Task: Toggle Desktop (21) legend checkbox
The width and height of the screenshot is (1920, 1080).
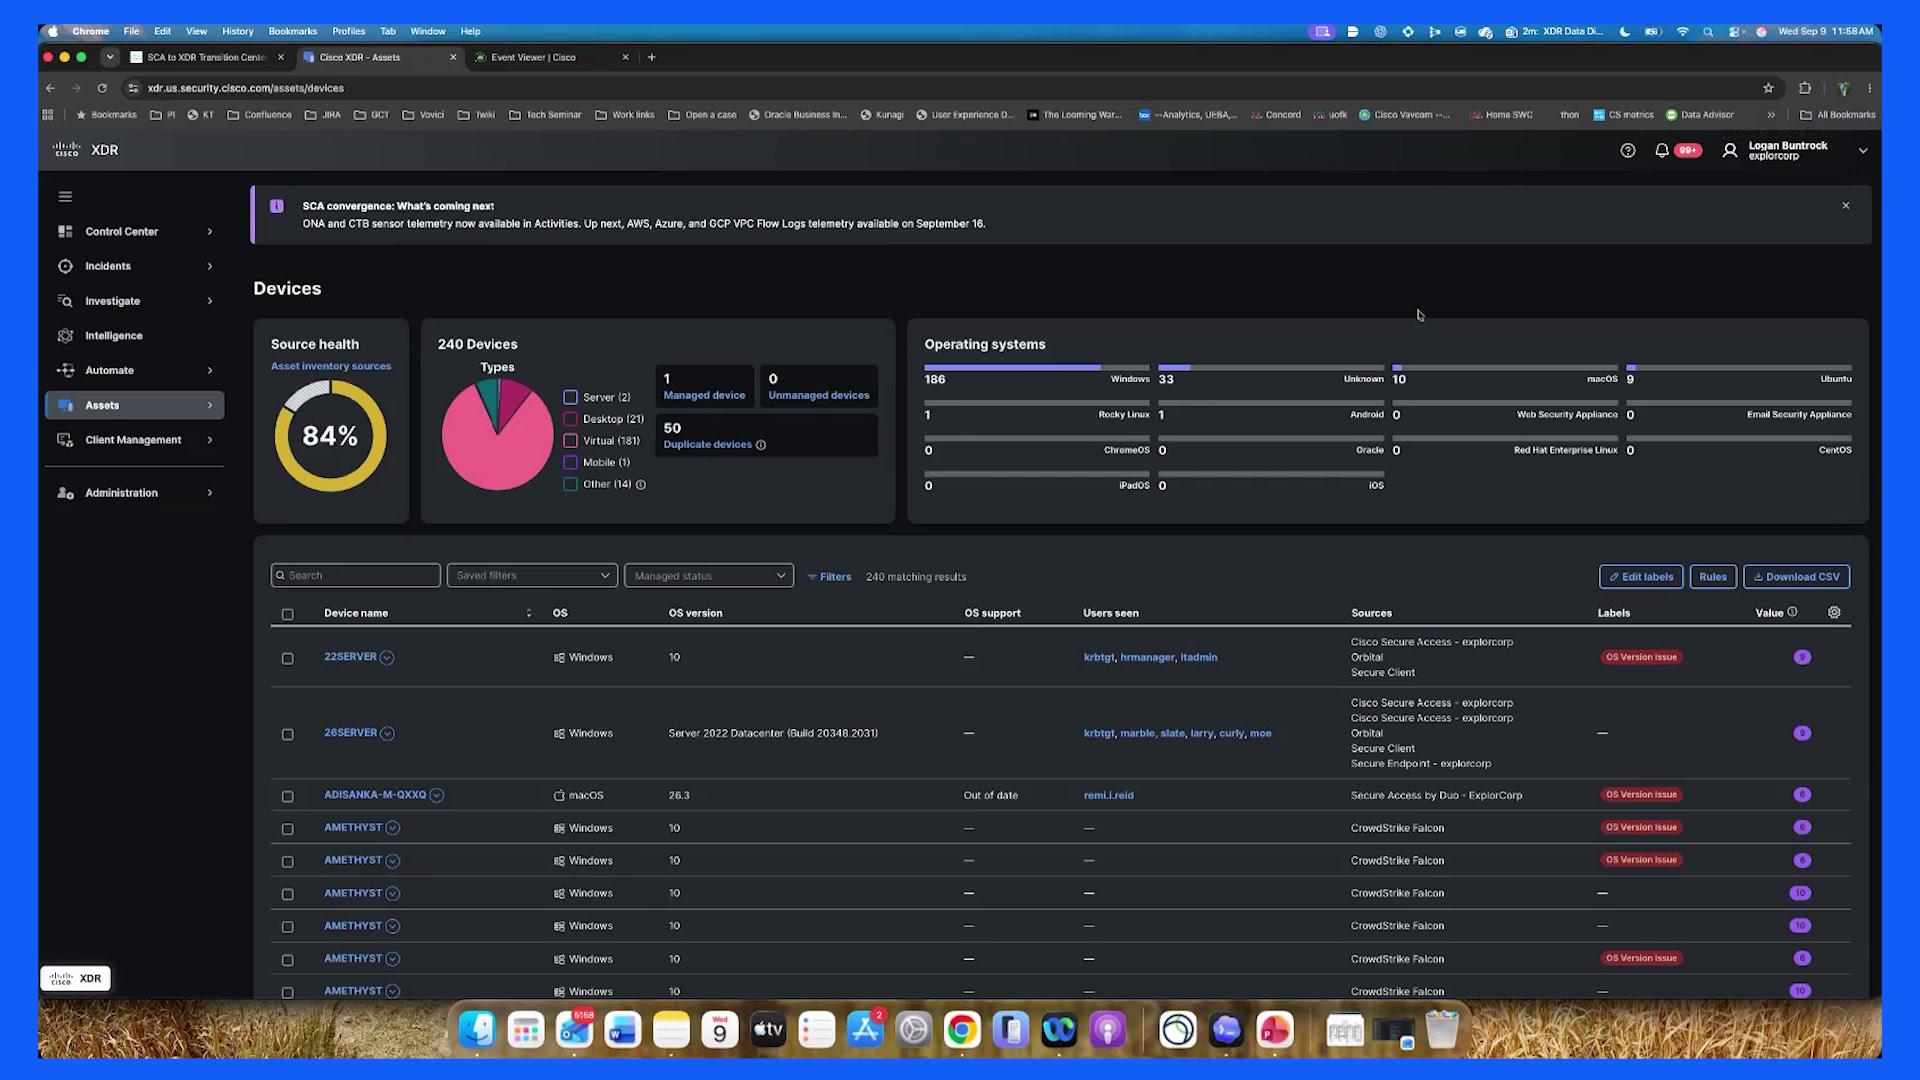Action: (571, 419)
